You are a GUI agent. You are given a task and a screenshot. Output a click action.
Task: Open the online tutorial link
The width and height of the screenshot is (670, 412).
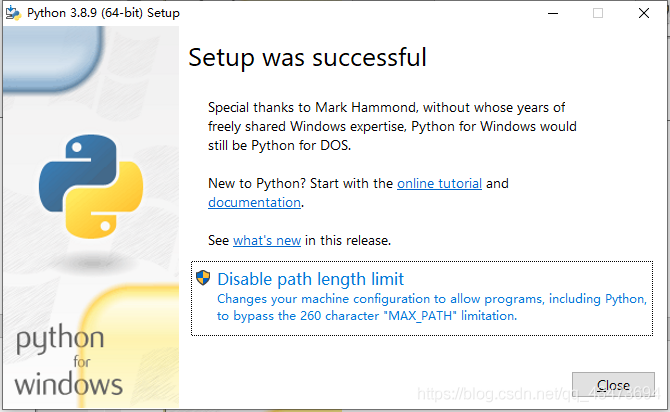click(x=439, y=183)
